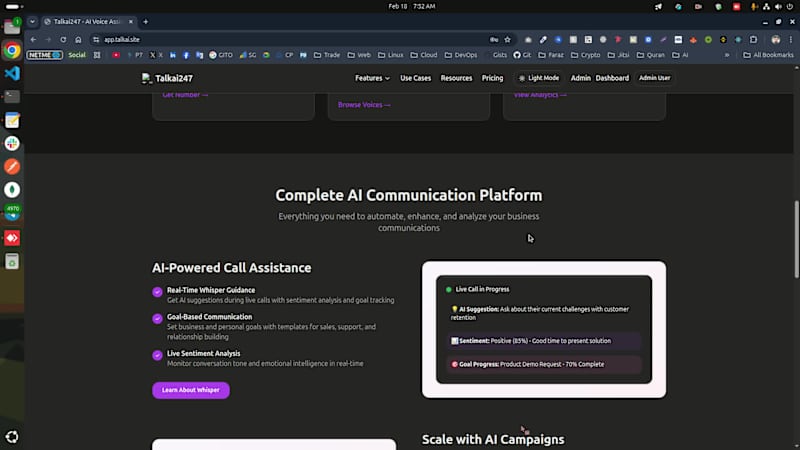The width and height of the screenshot is (800, 450).
Task: Open the MongoDB Compass icon in the dock
Action: point(12,190)
